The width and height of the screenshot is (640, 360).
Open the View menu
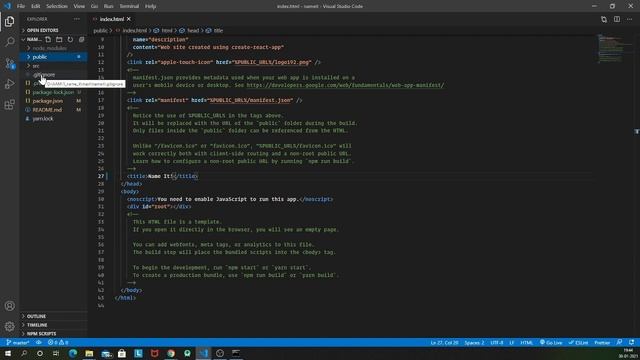click(79, 6)
